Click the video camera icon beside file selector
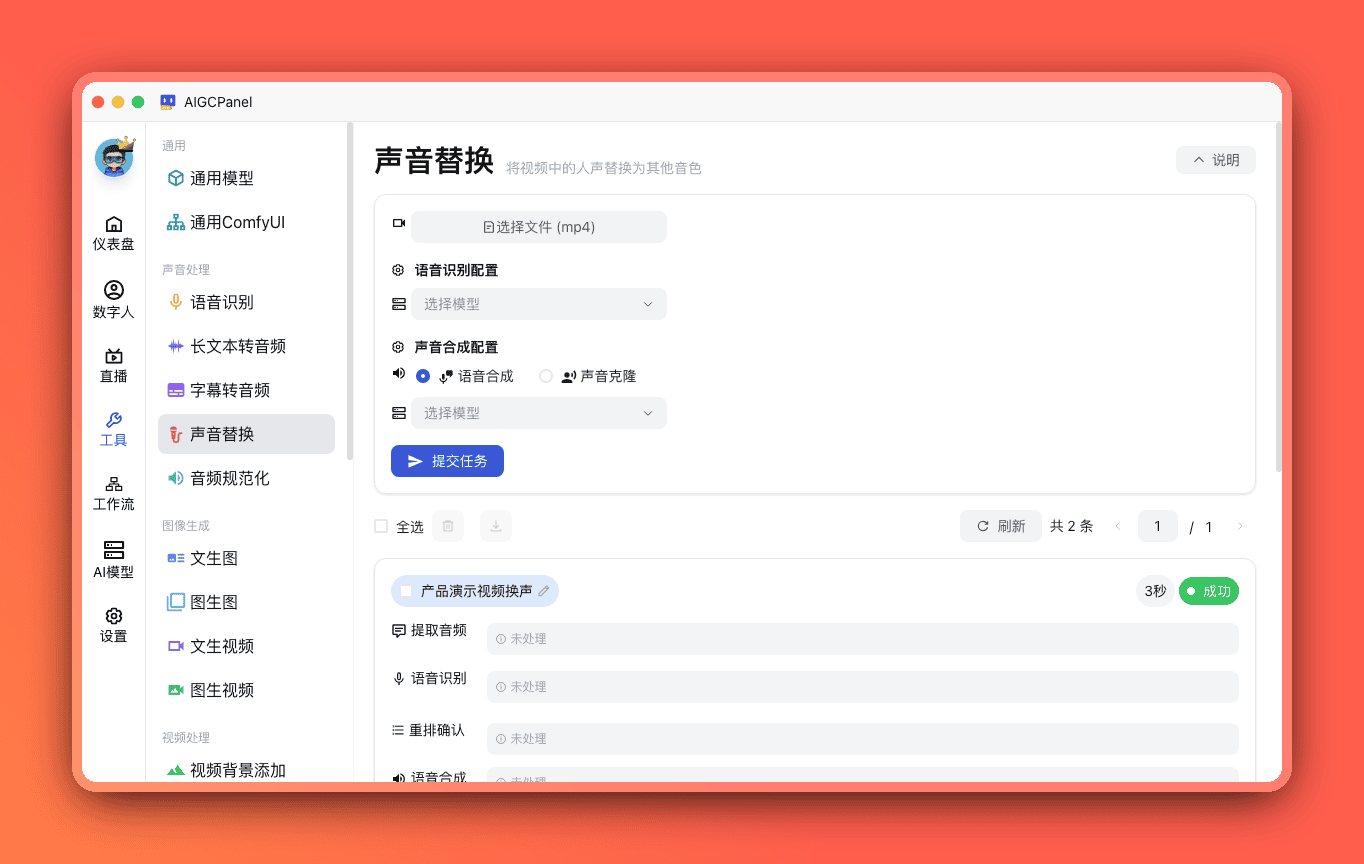 [x=399, y=224]
